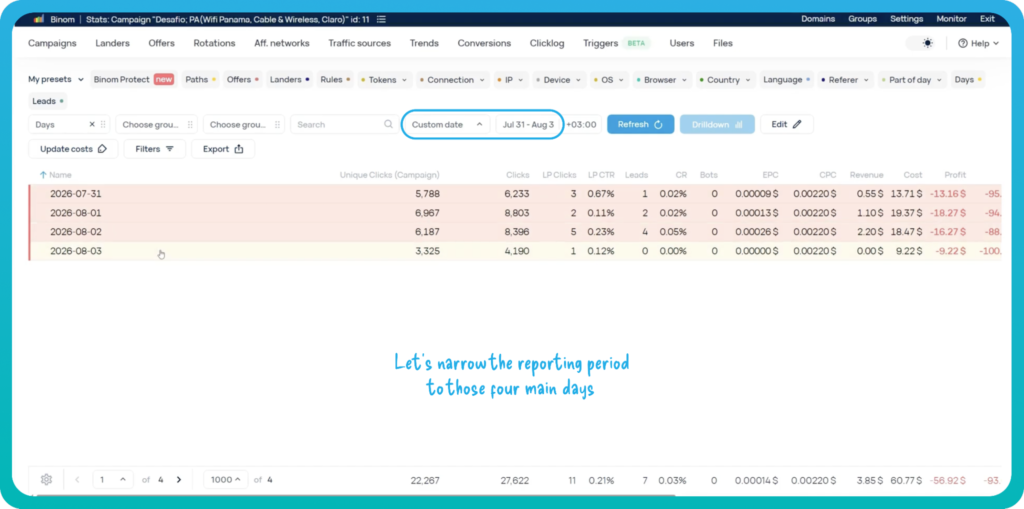Image resolution: width=1024 pixels, height=509 pixels.
Task: Open the Monitor page
Action: click(952, 19)
